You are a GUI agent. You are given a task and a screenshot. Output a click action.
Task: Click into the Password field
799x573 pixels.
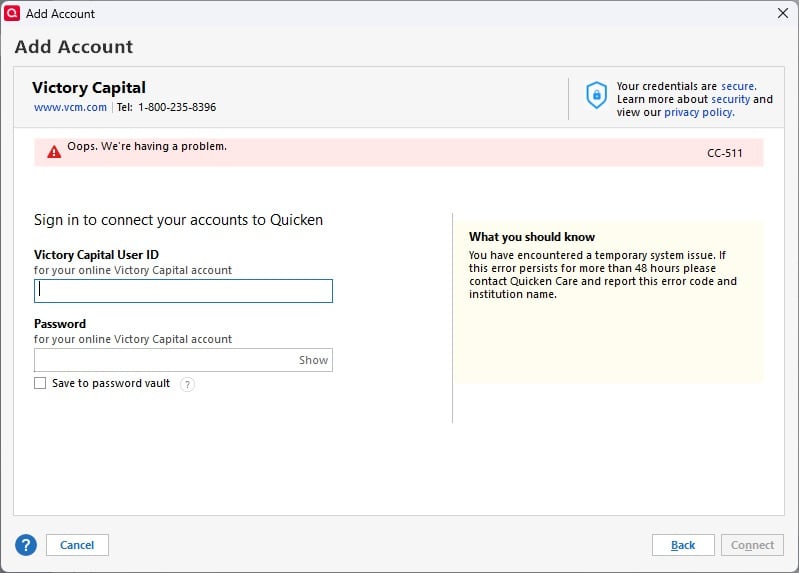tap(165, 360)
